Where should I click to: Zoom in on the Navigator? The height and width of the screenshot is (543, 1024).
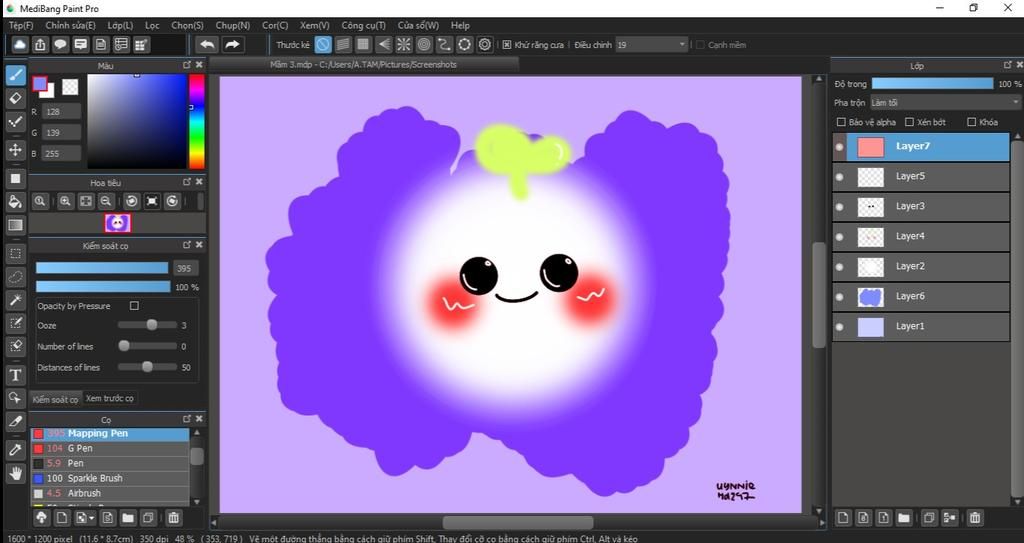coord(65,201)
